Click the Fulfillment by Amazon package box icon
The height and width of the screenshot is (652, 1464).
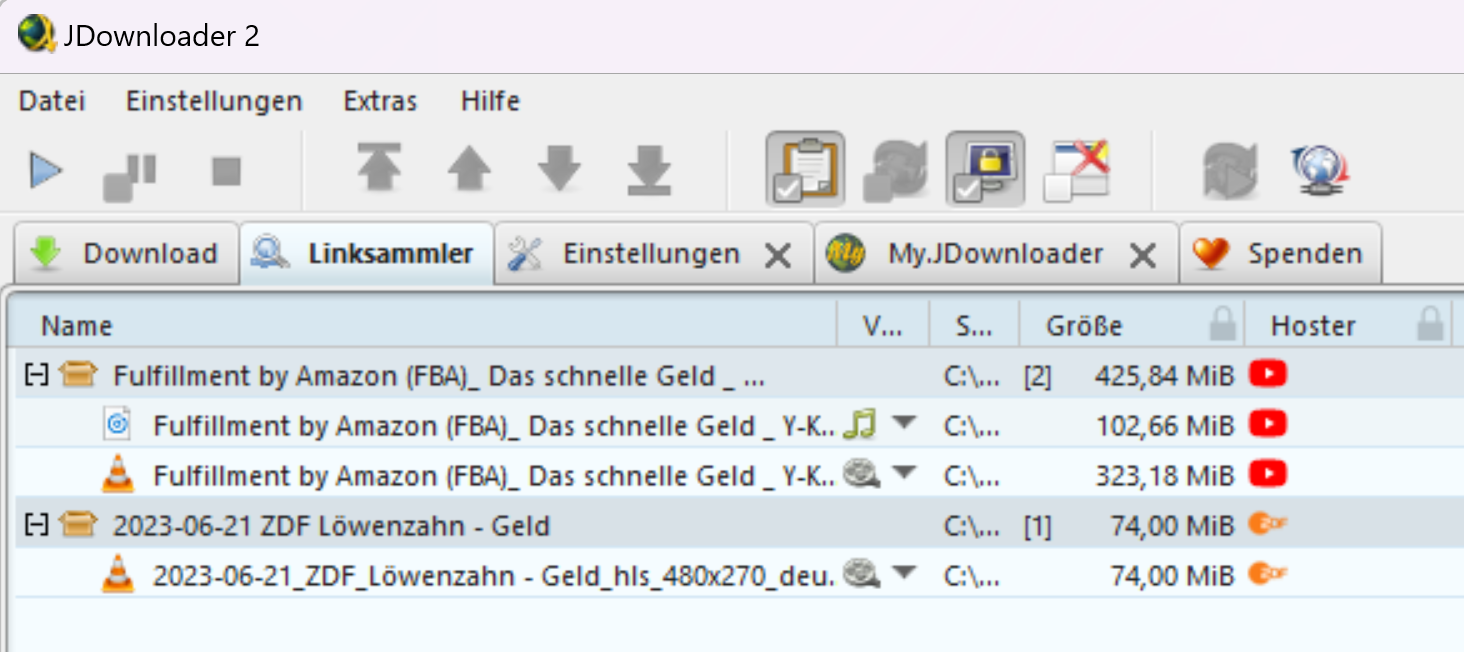[x=79, y=375]
